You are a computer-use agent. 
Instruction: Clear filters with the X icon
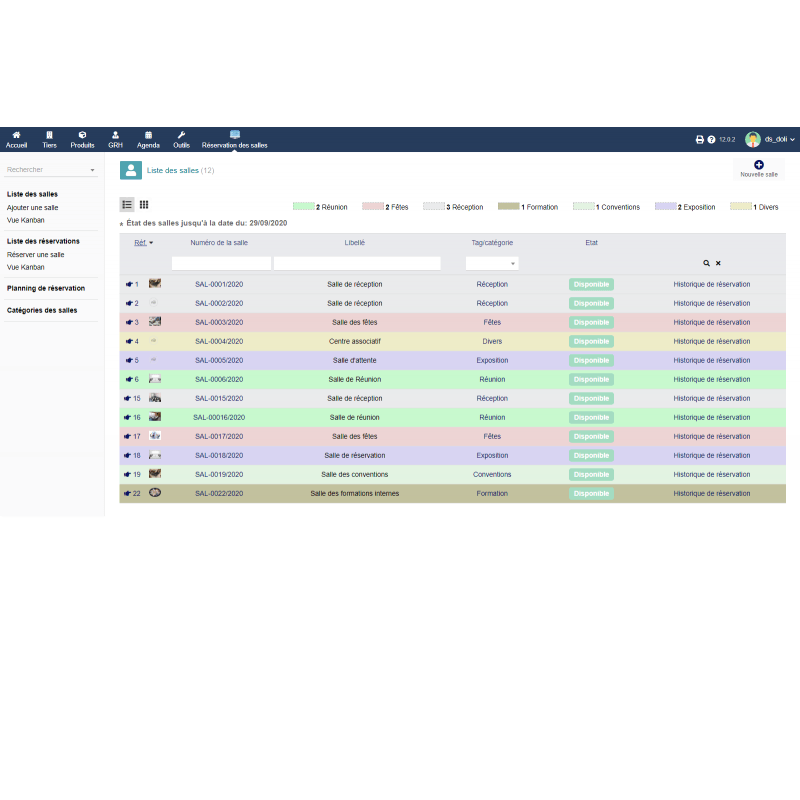718,263
